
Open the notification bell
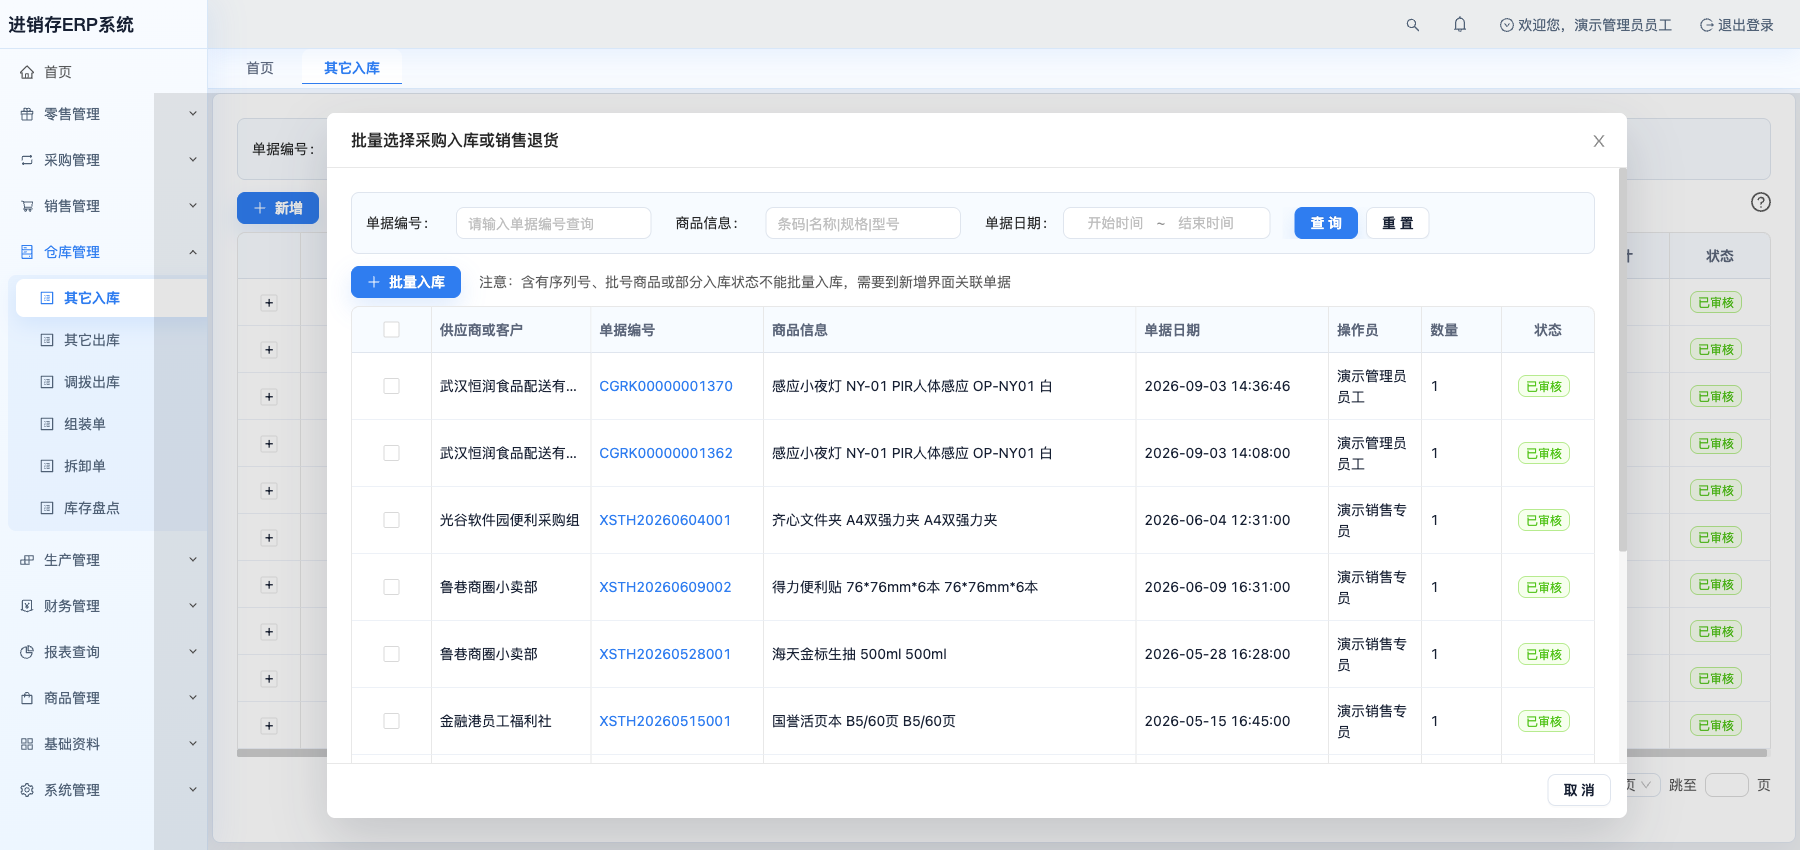click(x=1460, y=25)
